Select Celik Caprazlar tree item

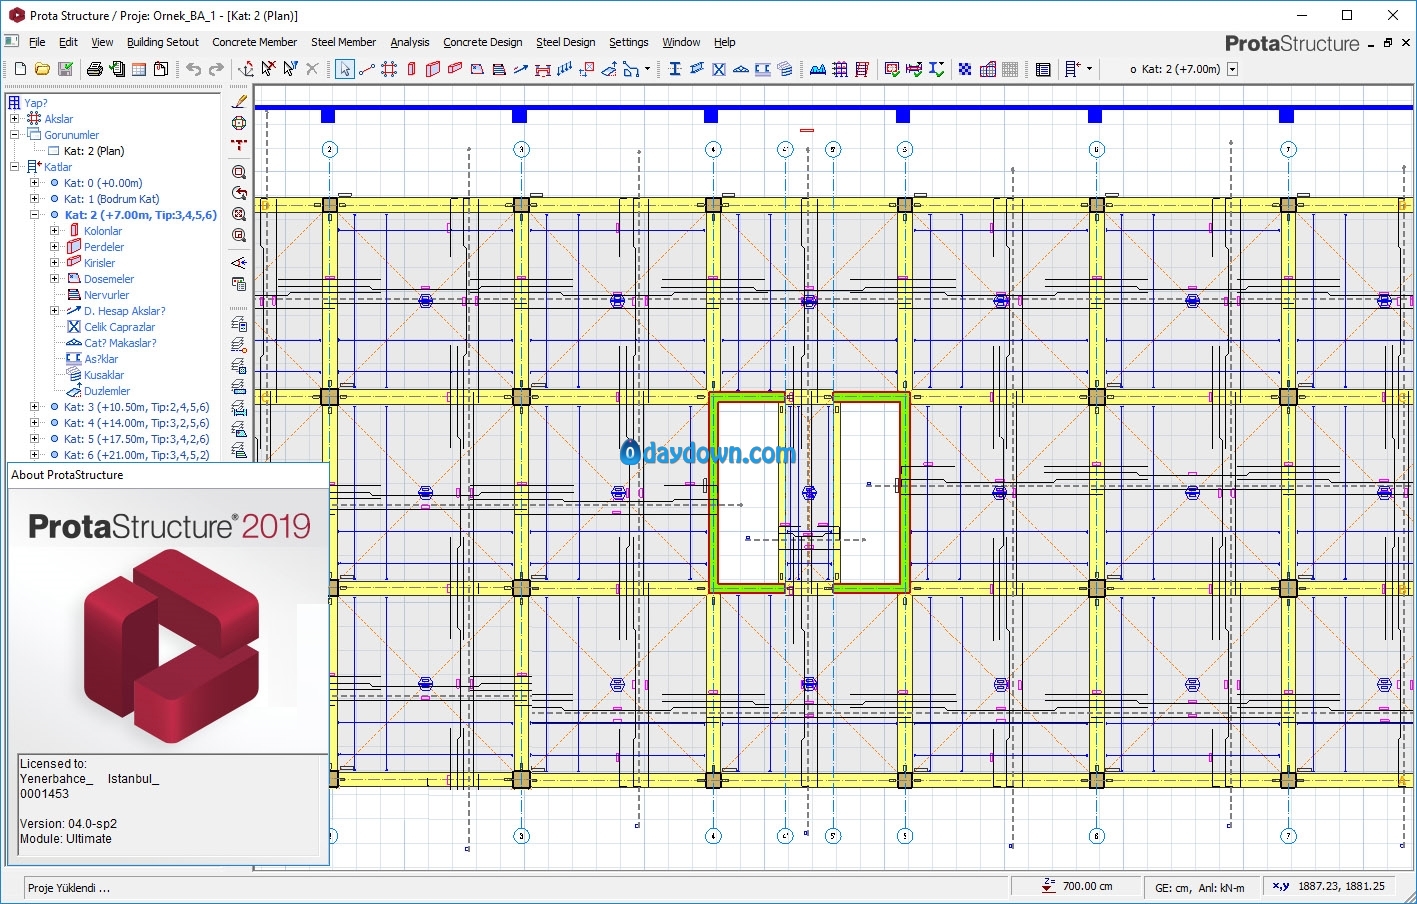point(120,327)
